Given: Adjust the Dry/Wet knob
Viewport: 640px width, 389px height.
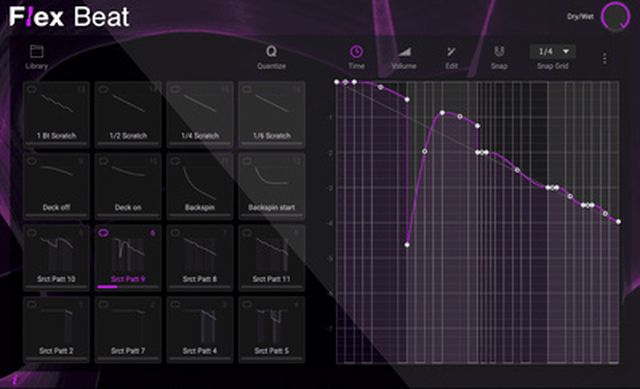Looking at the screenshot, I should pos(616,17).
